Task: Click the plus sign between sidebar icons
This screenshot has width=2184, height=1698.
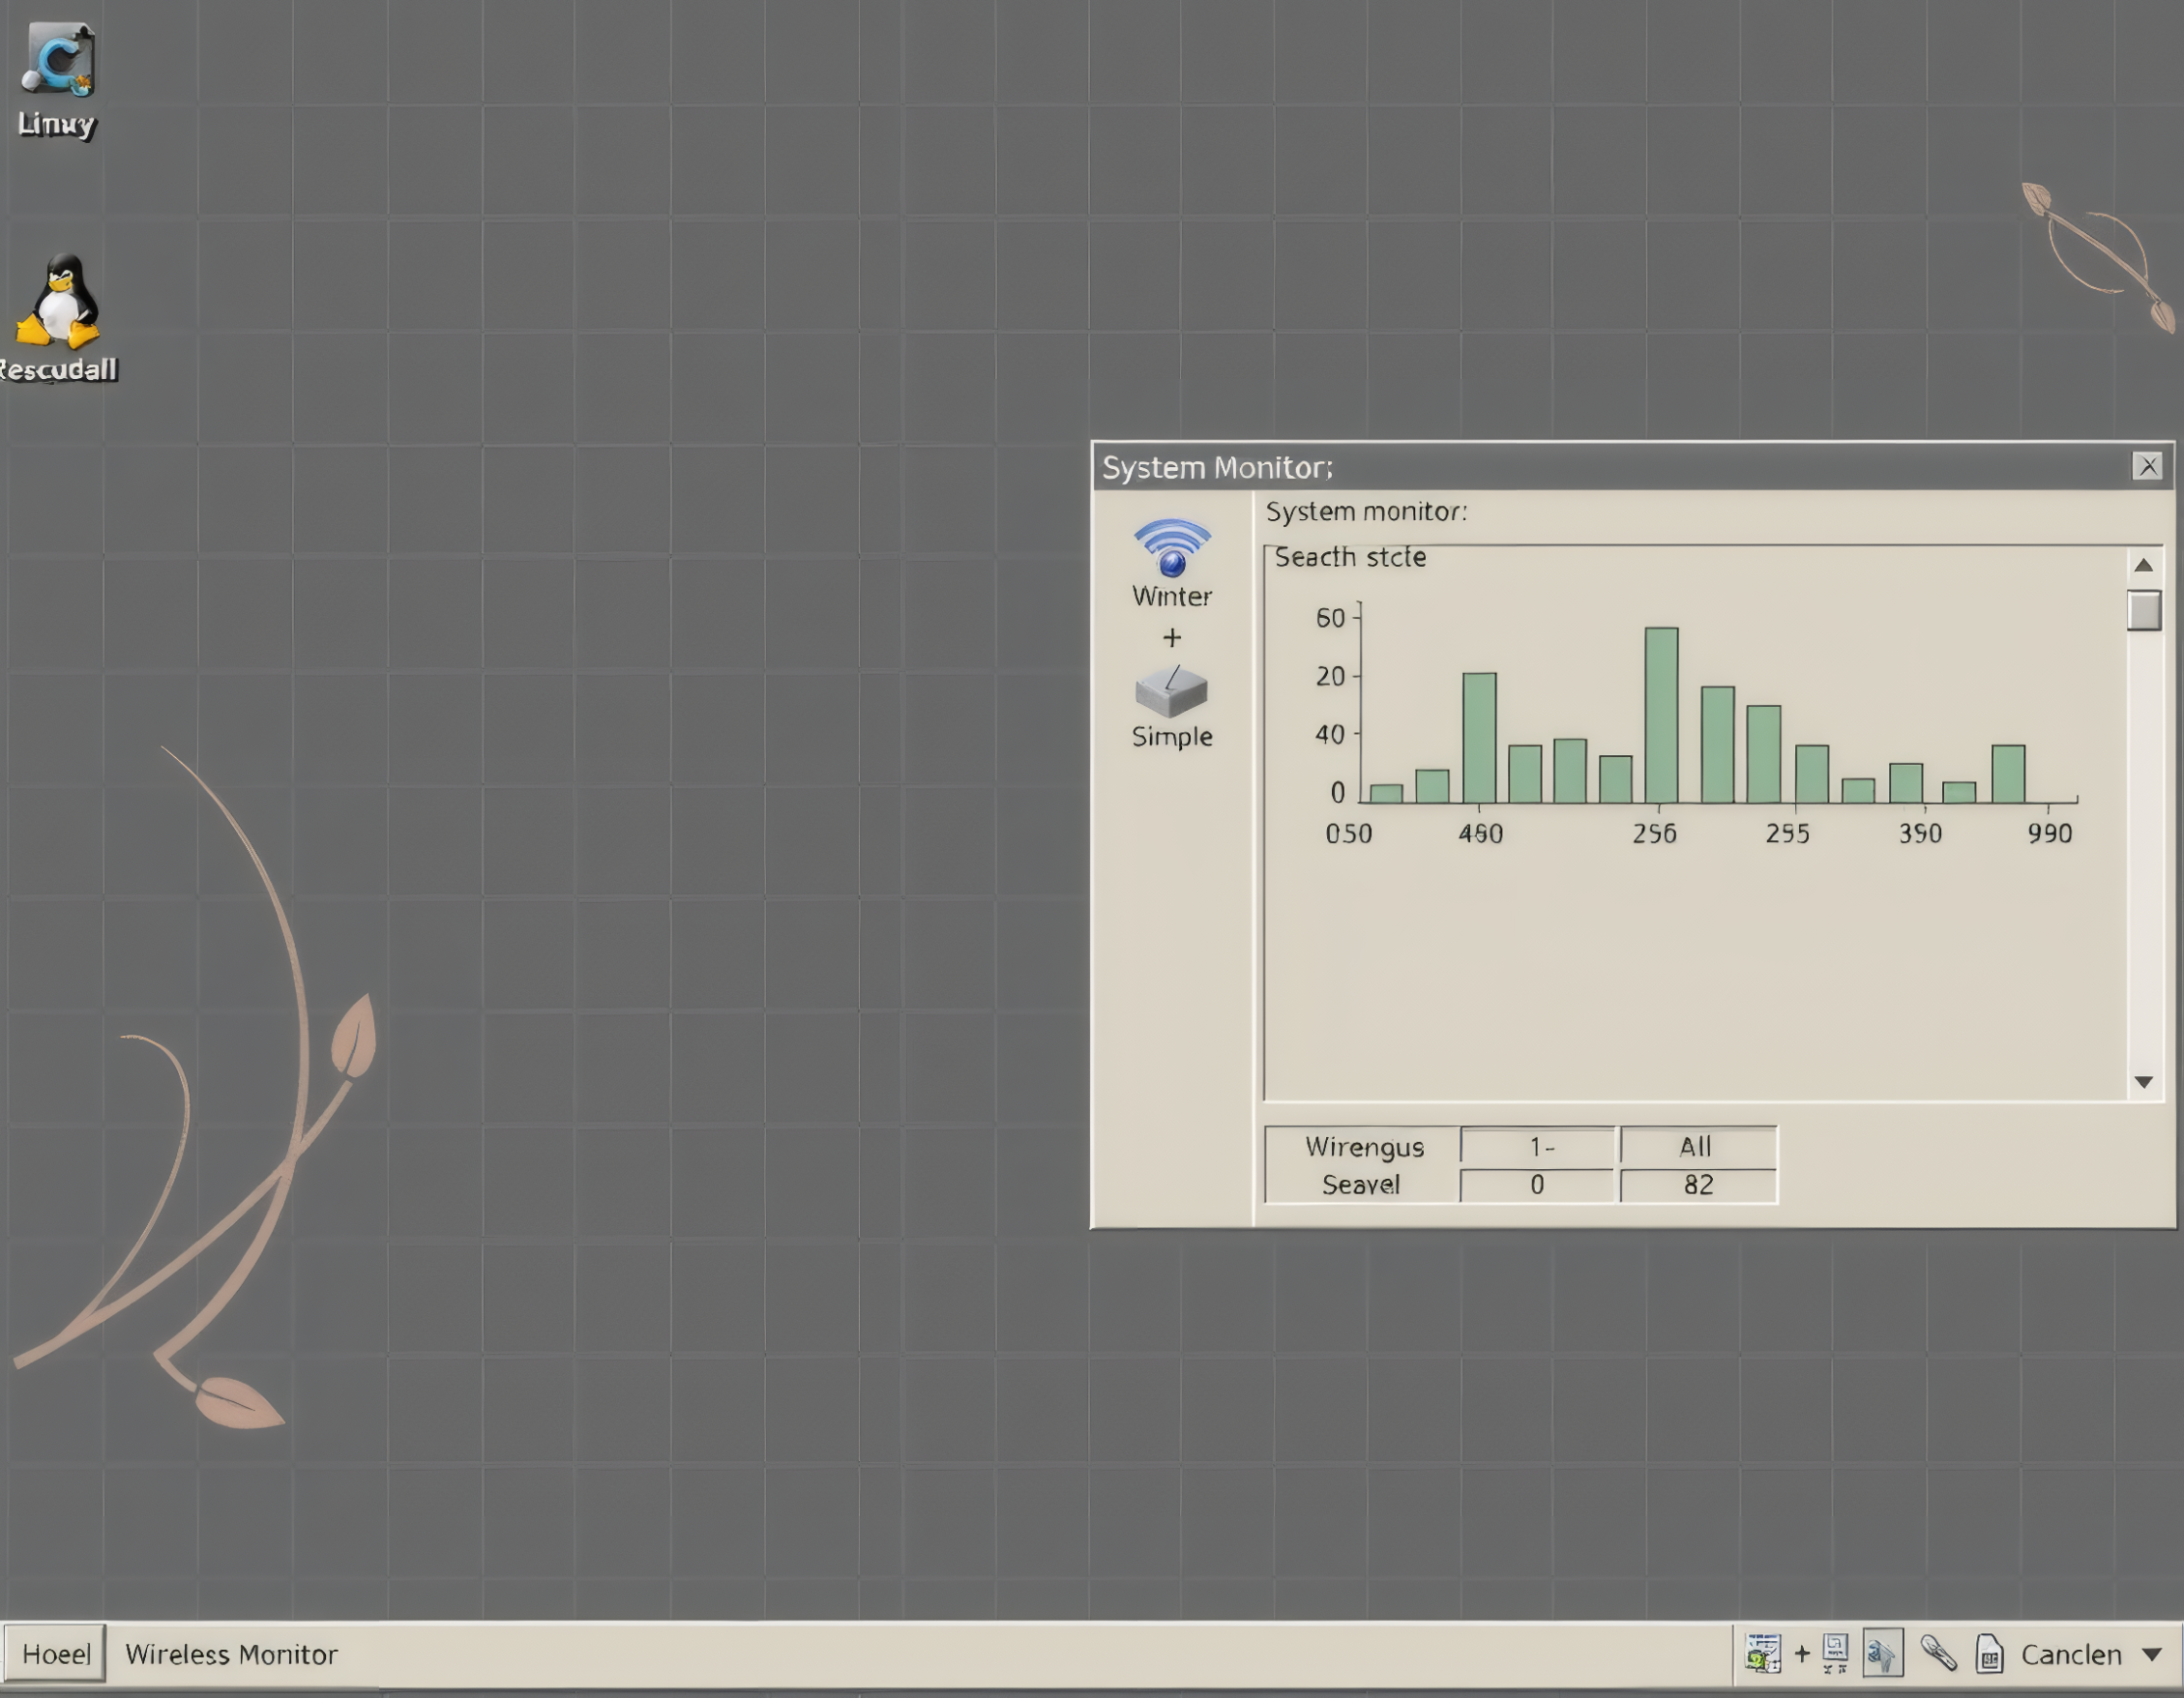Action: pos(1172,638)
